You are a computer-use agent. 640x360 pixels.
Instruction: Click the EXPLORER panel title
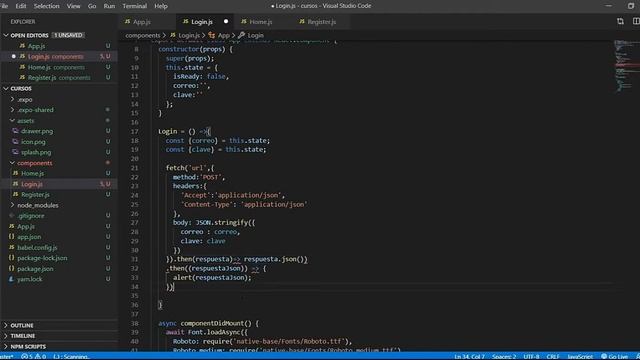23,22
